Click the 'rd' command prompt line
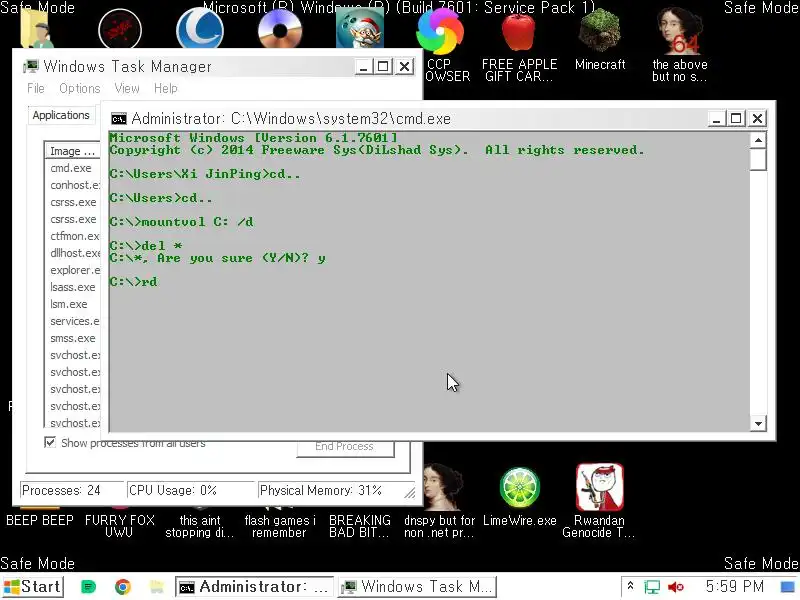This screenshot has height=600, width=800. (x=134, y=282)
